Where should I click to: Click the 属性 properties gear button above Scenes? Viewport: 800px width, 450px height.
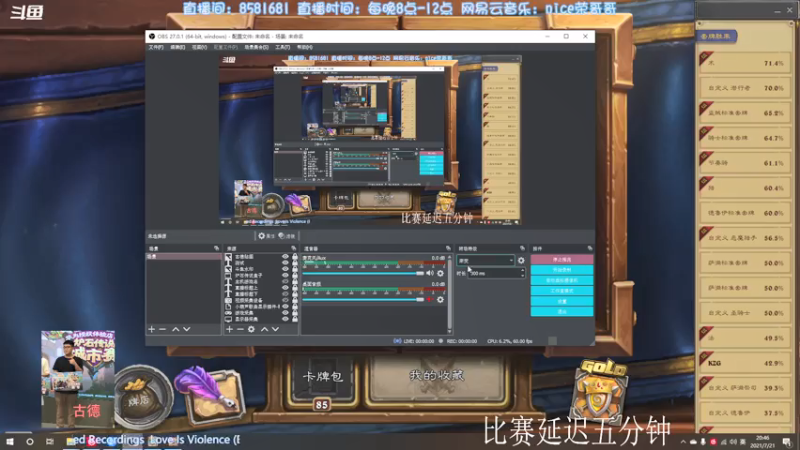pos(266,236)
